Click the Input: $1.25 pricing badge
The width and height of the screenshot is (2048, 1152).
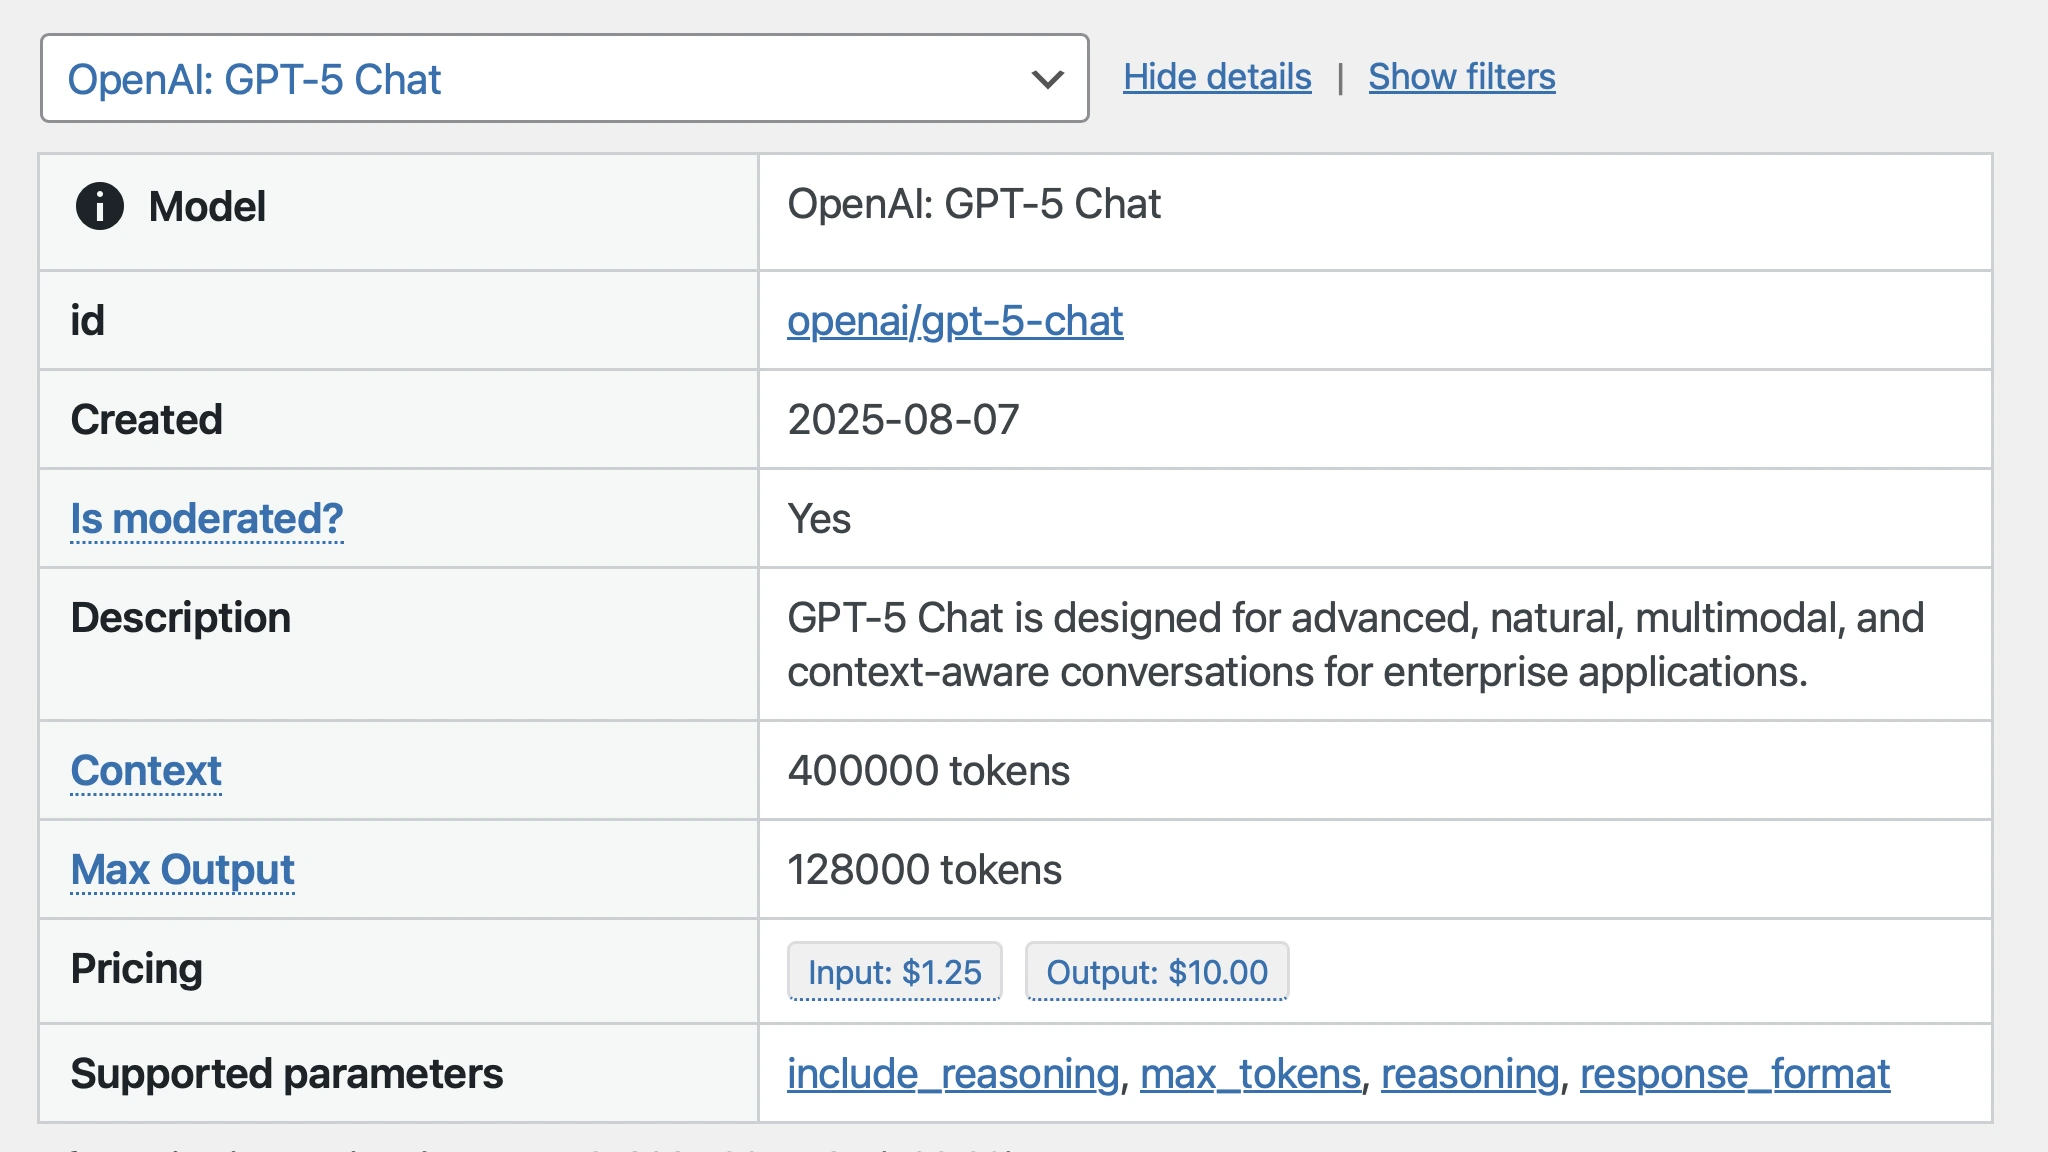tap(894, 972)
